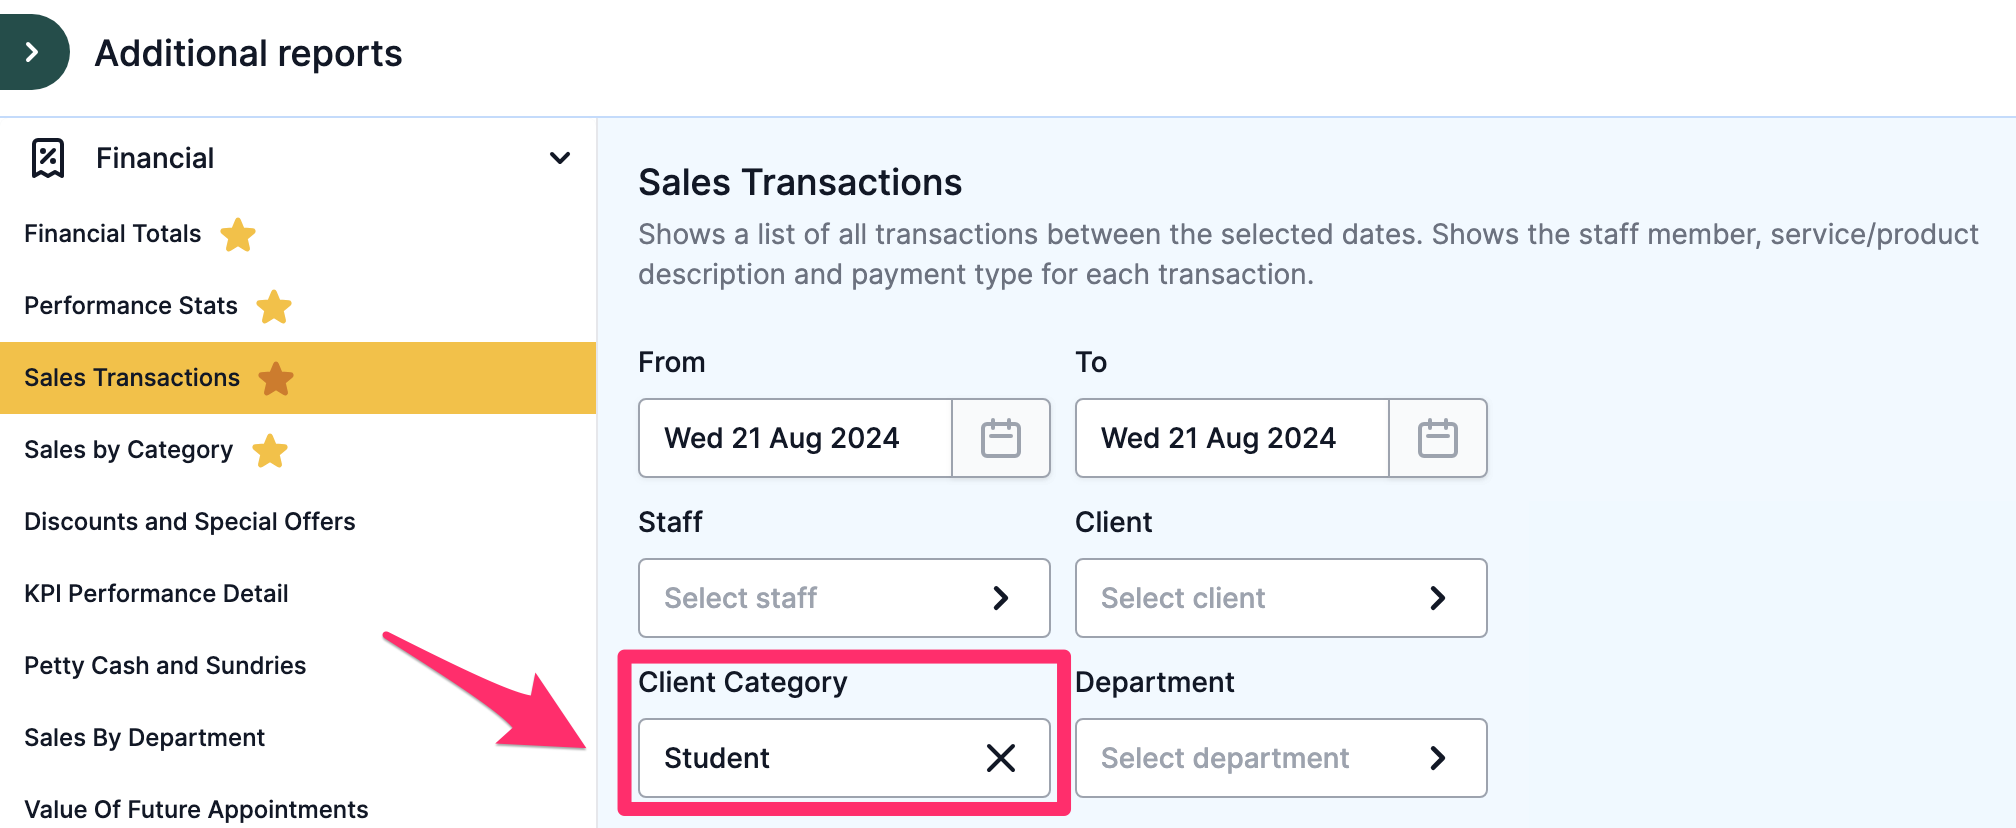Click the From date text field
This screenshot has height=828, width=2016.
[x=796, y=438]
